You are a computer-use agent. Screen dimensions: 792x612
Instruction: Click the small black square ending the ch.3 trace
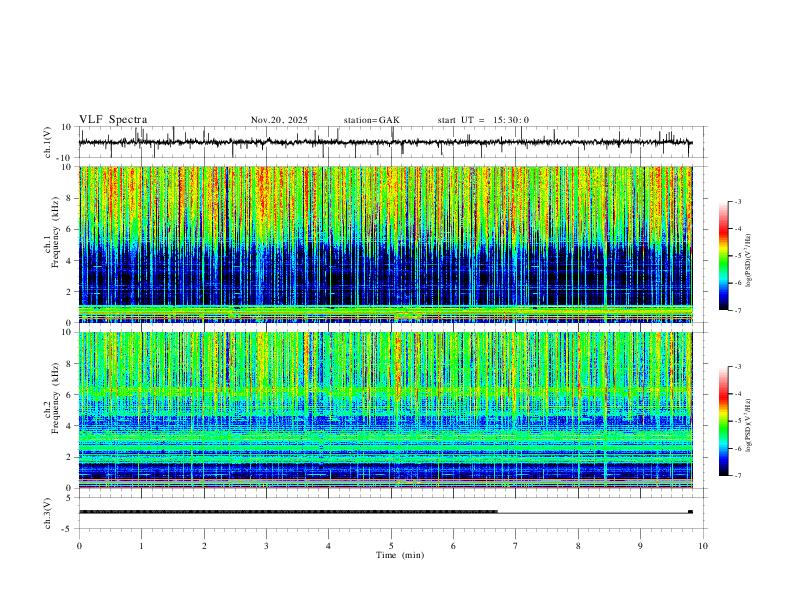[x=690, y=512]
